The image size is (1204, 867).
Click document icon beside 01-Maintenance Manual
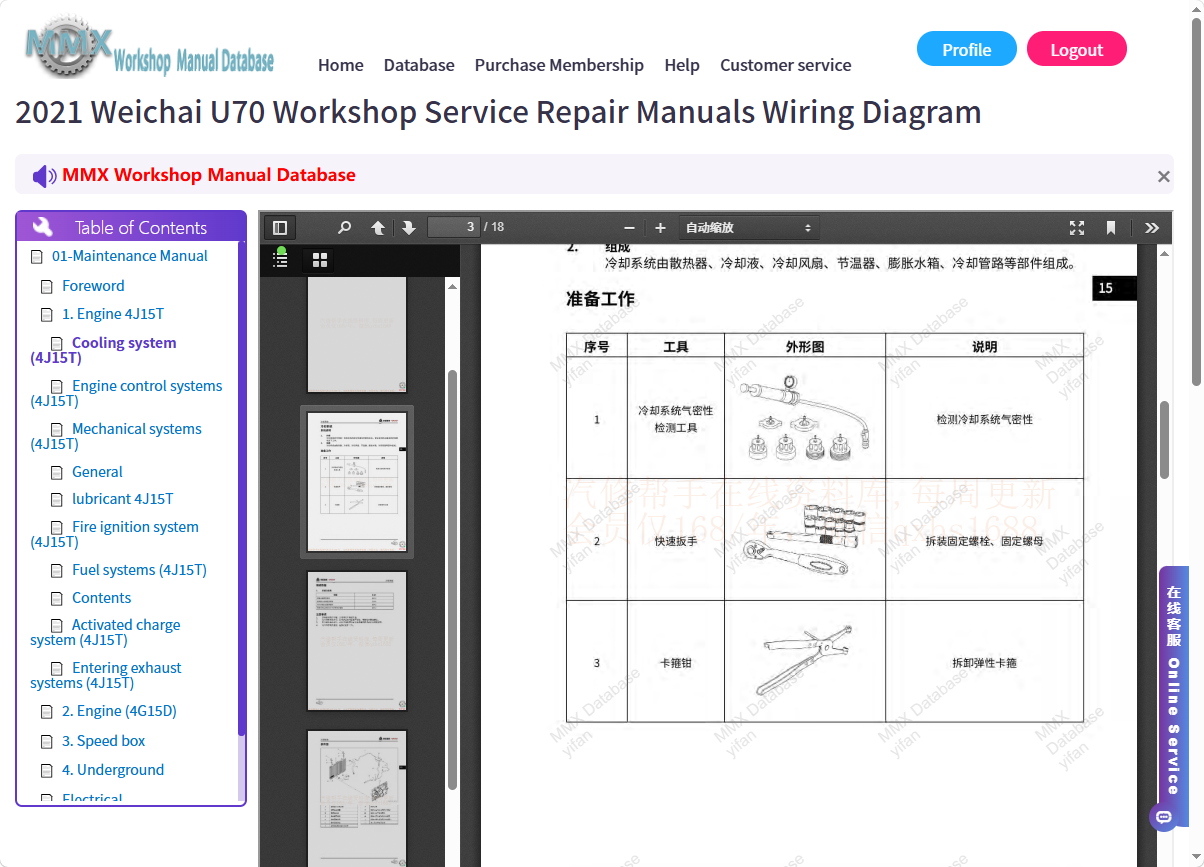point(36,257)
